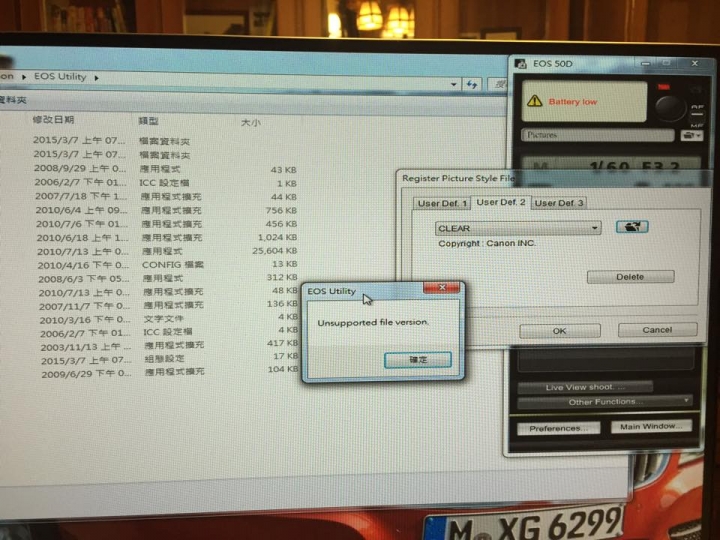The height and width of the screenshot is (540, 720).
Task: Open Preferences in the EOS 50D window
Action: point(558,428)
